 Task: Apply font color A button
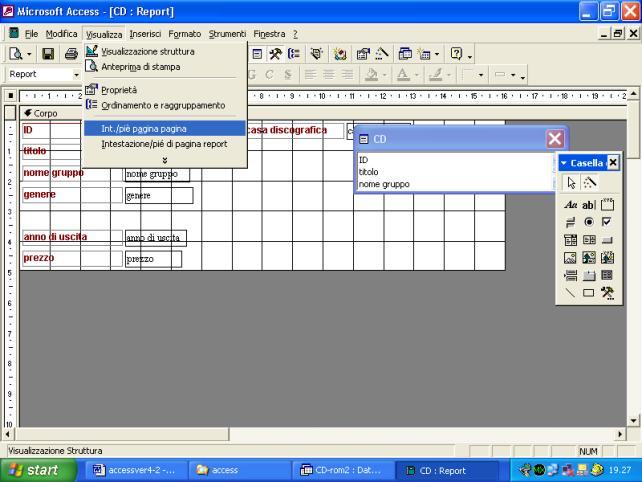[x=403, y=75]
